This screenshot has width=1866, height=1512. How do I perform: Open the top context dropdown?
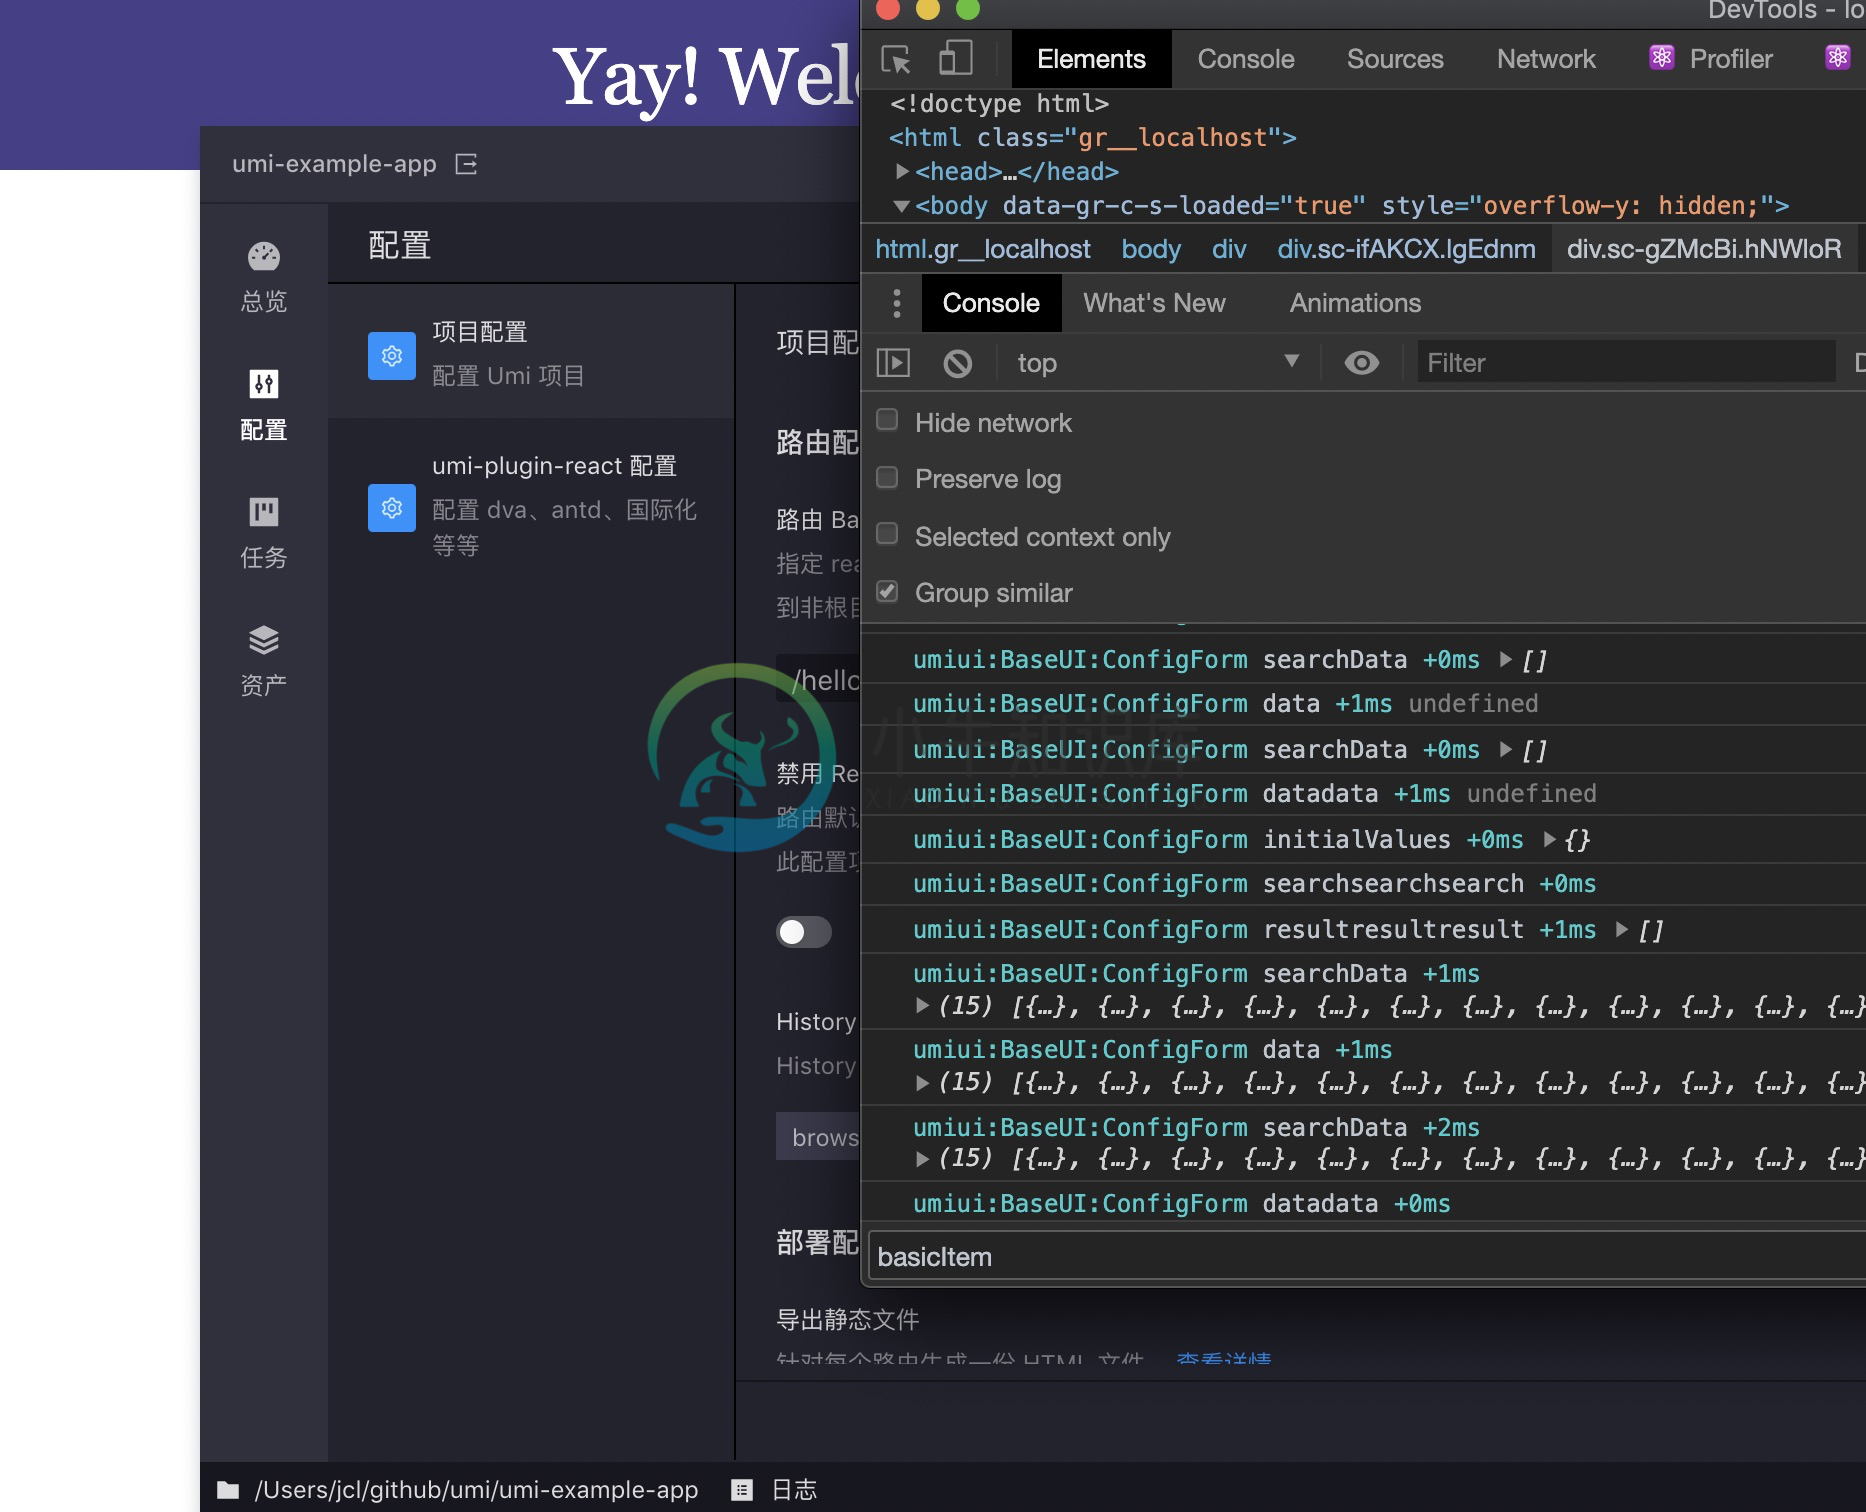1158,363
